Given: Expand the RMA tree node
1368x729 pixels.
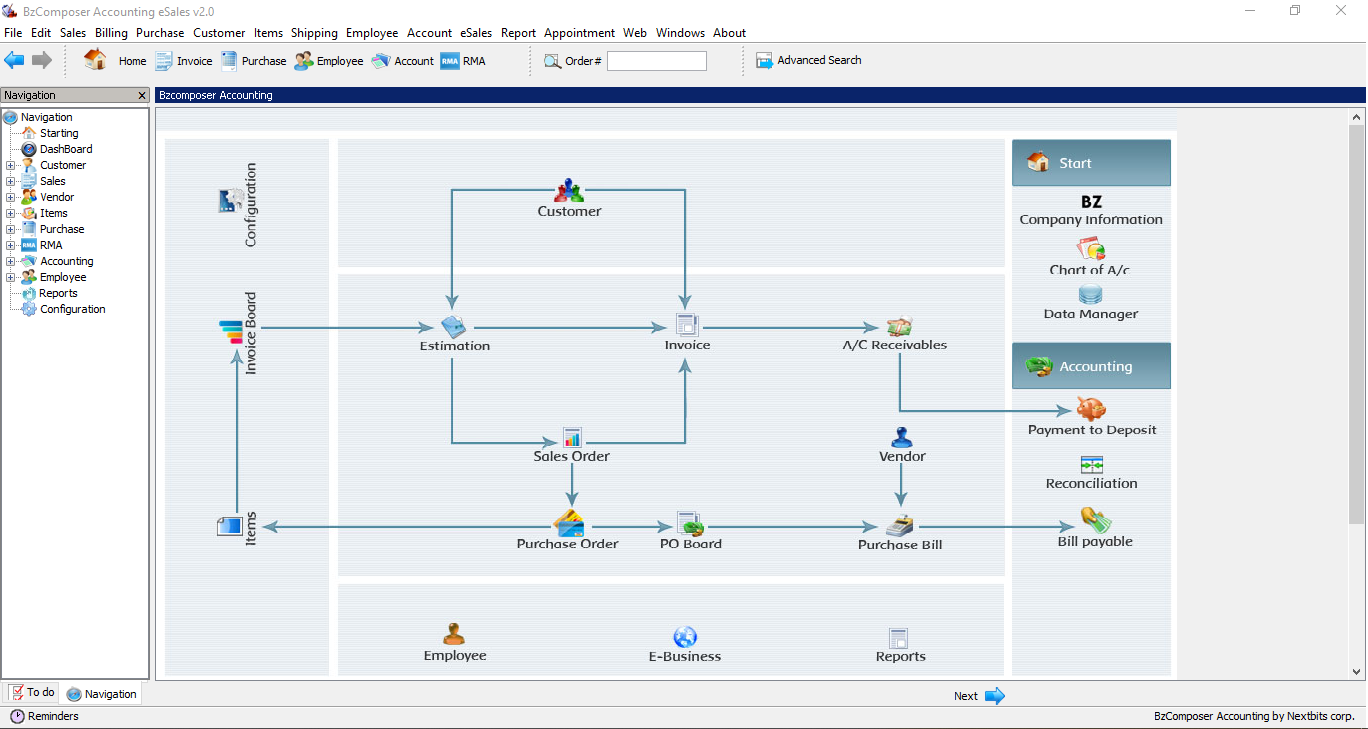Looking at the screenshot, I should point(10,245).
